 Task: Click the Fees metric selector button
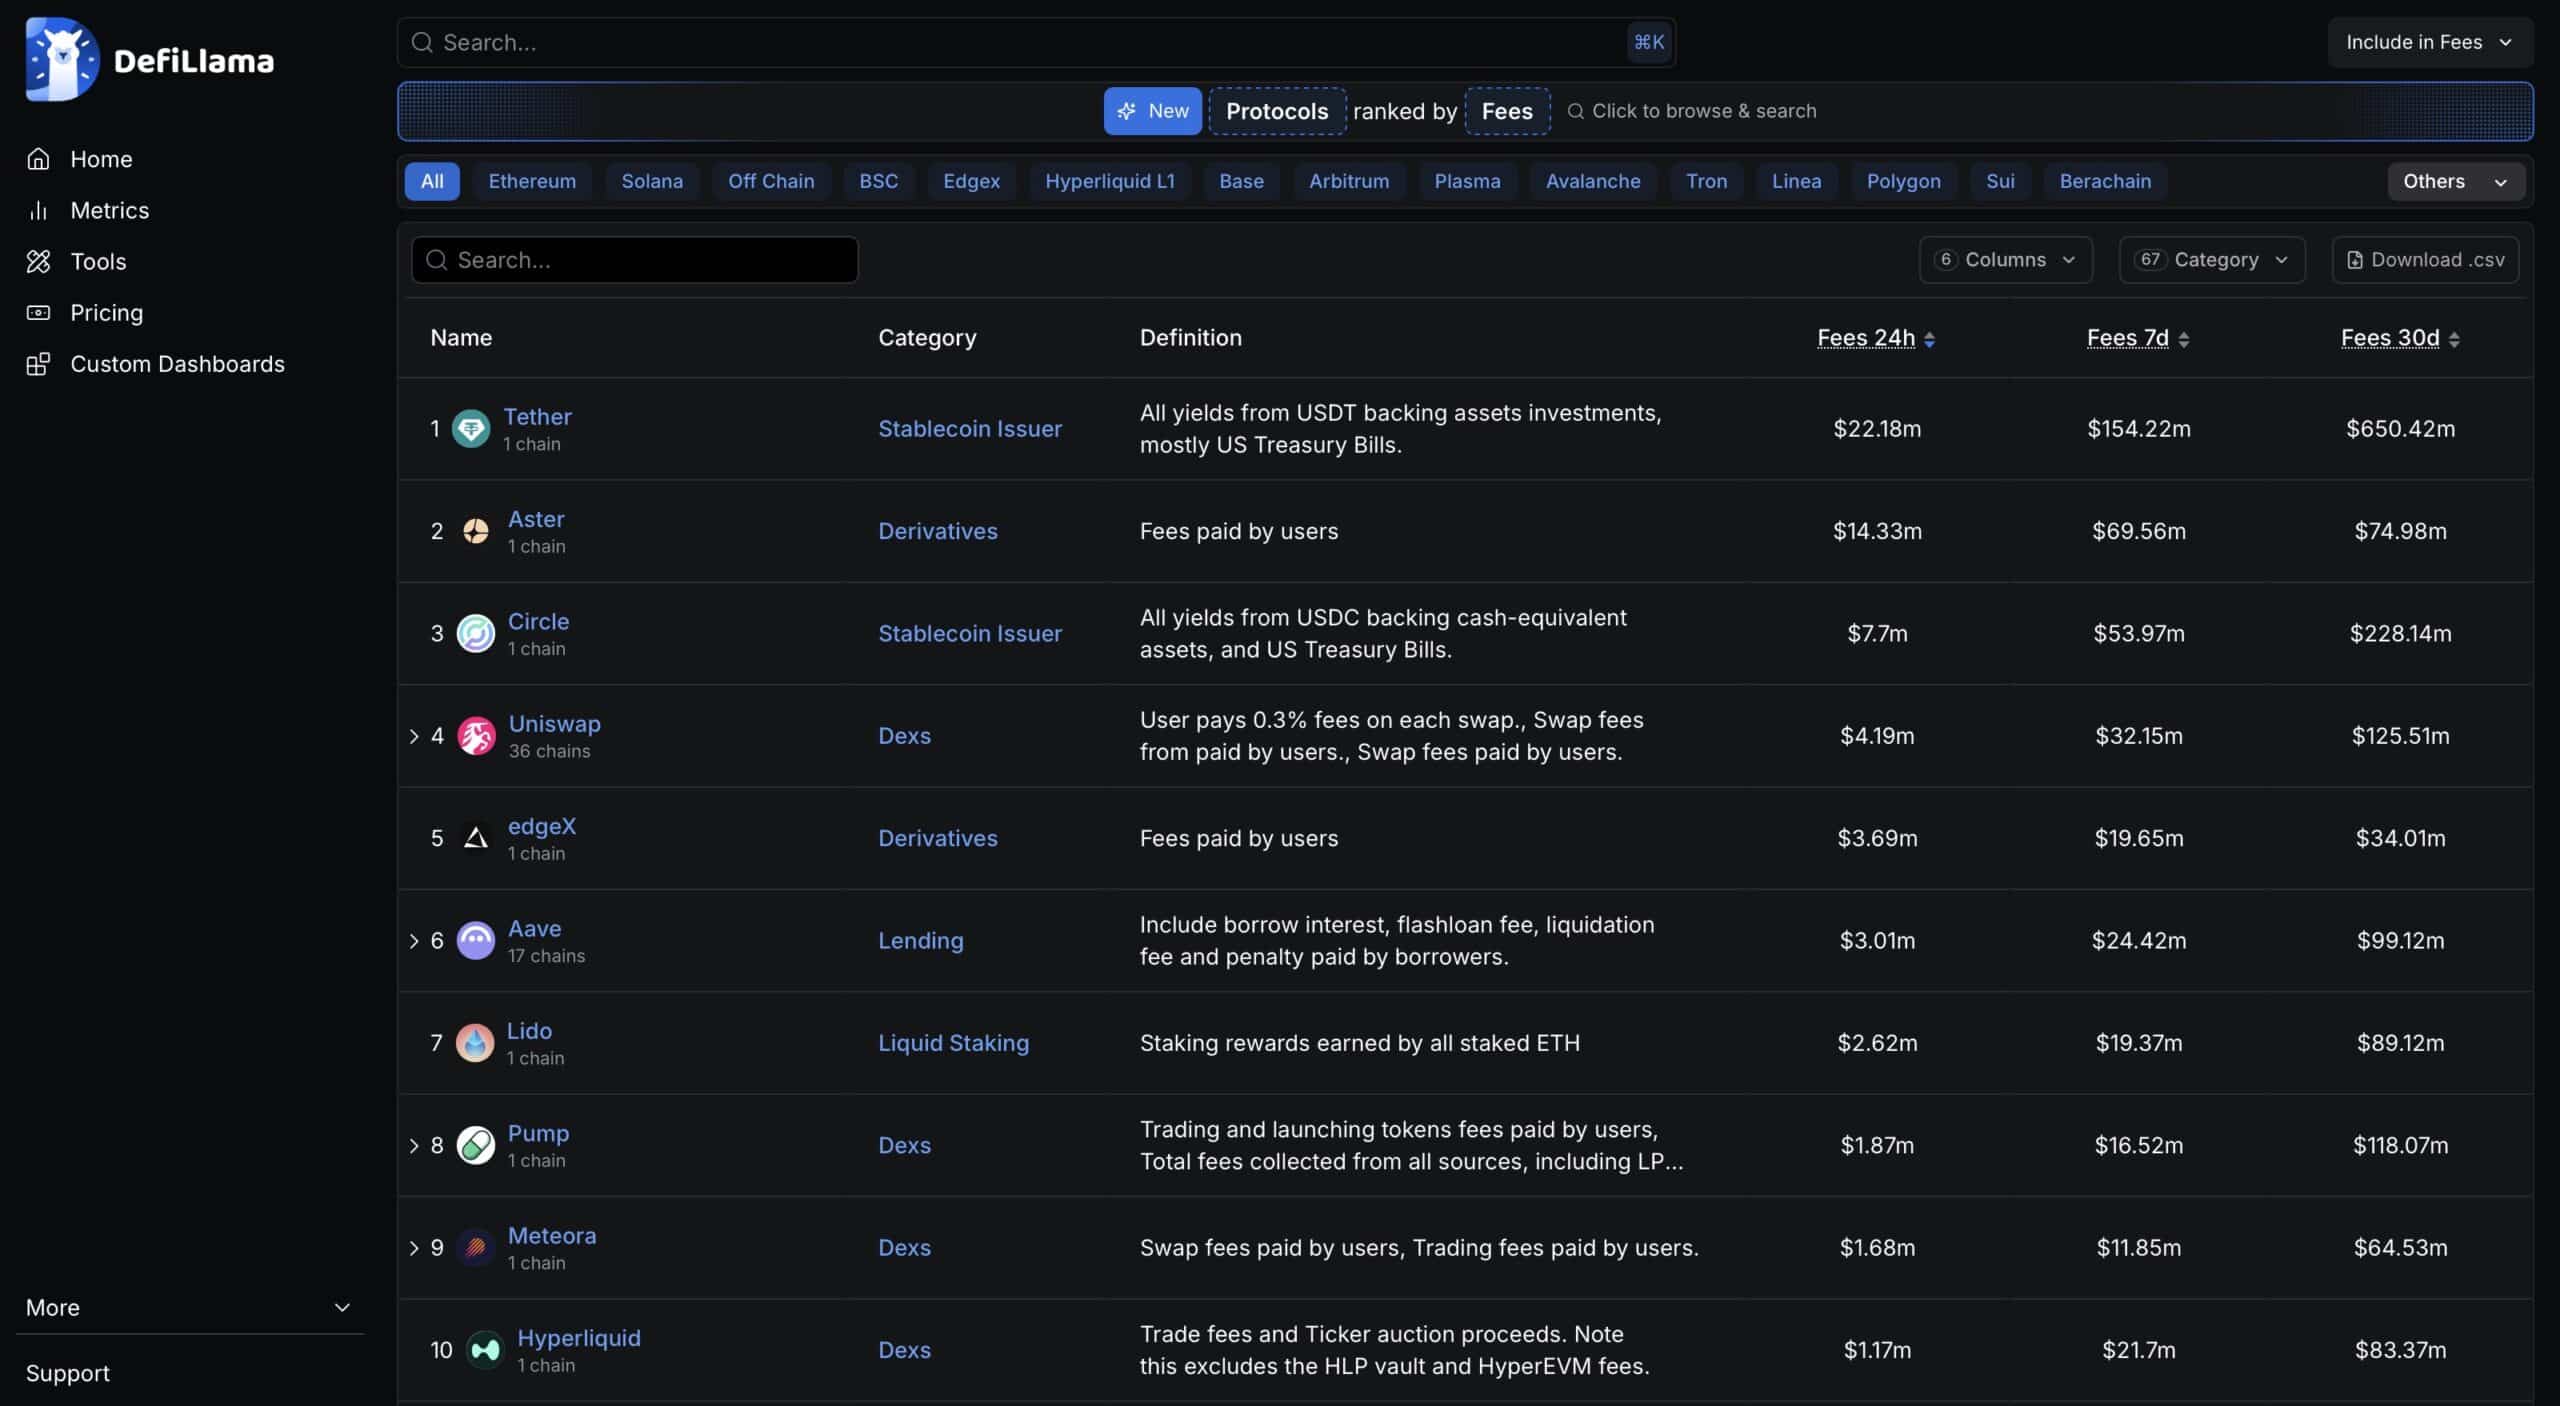pyautogui.click(x=1507, y=111)
